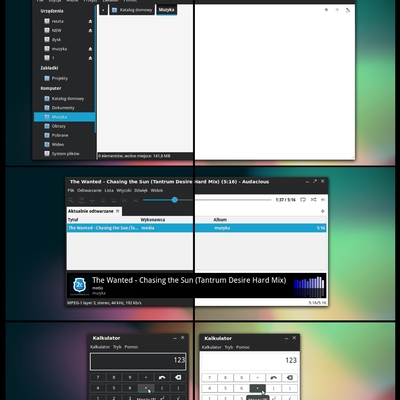The width and height of the screenshot is (400, 400).
Task: Click 8 key in light calculator
Action: [225, 378]
